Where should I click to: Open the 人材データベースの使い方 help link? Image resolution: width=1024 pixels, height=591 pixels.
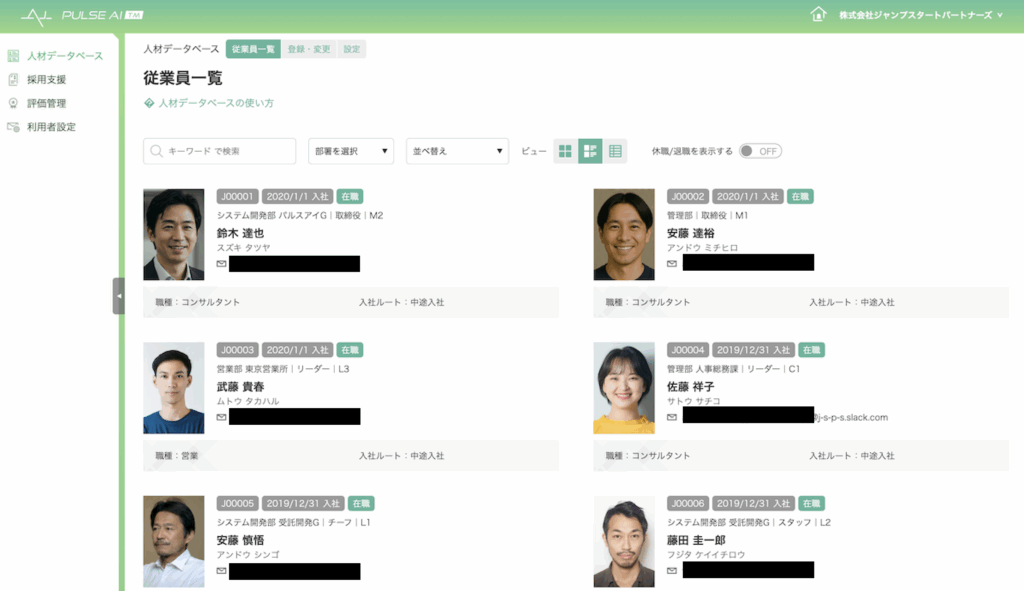[216, 103]
